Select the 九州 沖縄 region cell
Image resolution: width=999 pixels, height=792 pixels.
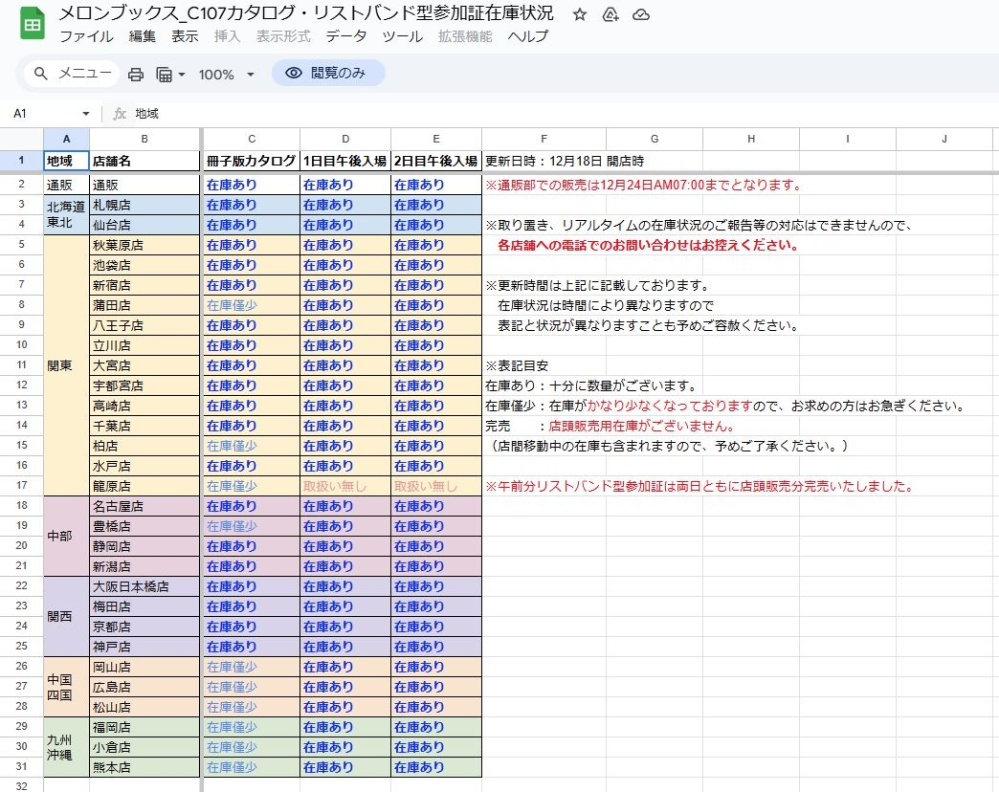(66, 747)
